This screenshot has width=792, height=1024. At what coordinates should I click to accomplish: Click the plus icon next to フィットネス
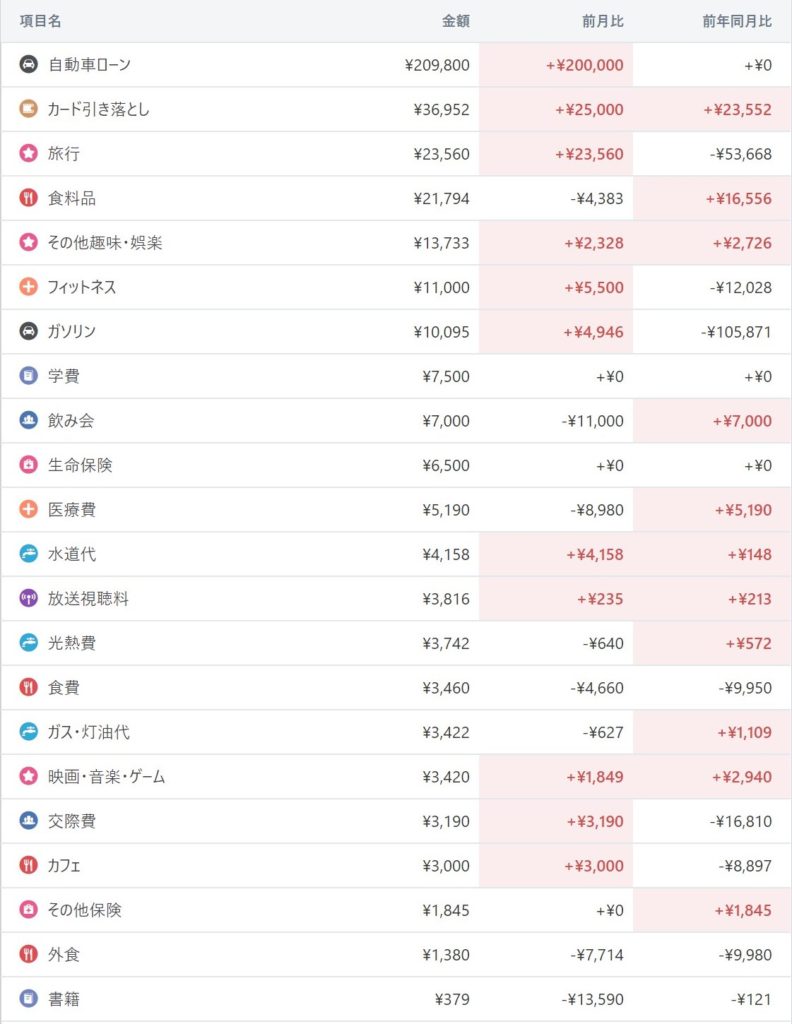28,287
